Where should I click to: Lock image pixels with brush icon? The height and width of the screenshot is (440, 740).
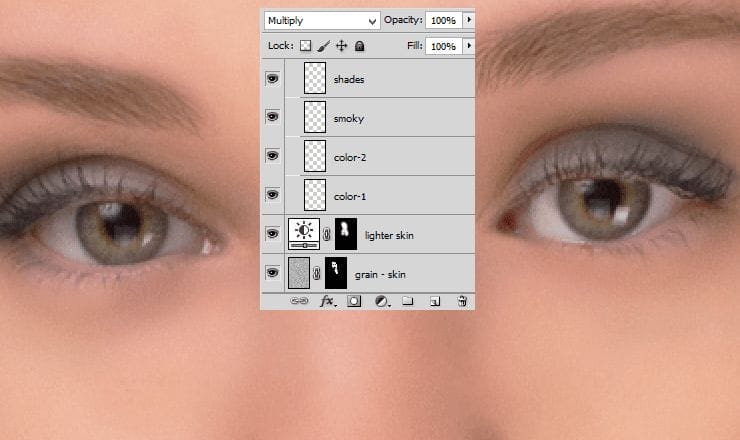click(x=323, y=46)
